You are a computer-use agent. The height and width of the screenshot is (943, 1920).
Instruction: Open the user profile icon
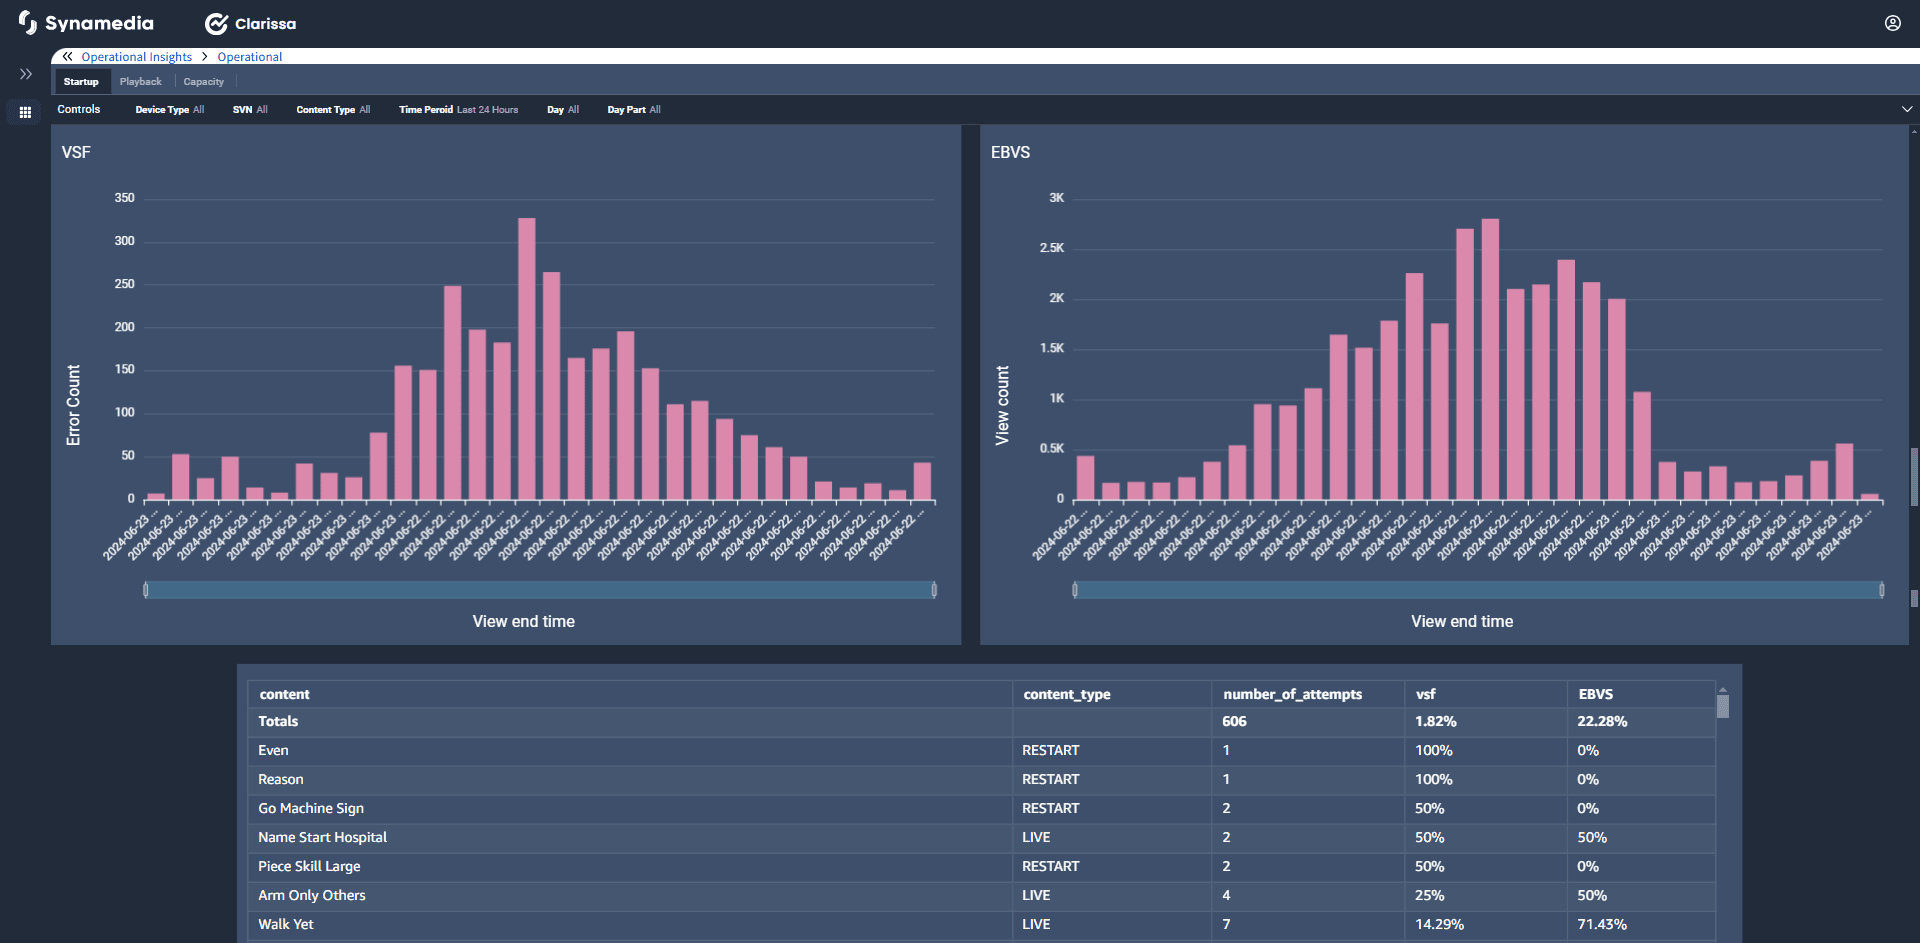click(1892, 23)
